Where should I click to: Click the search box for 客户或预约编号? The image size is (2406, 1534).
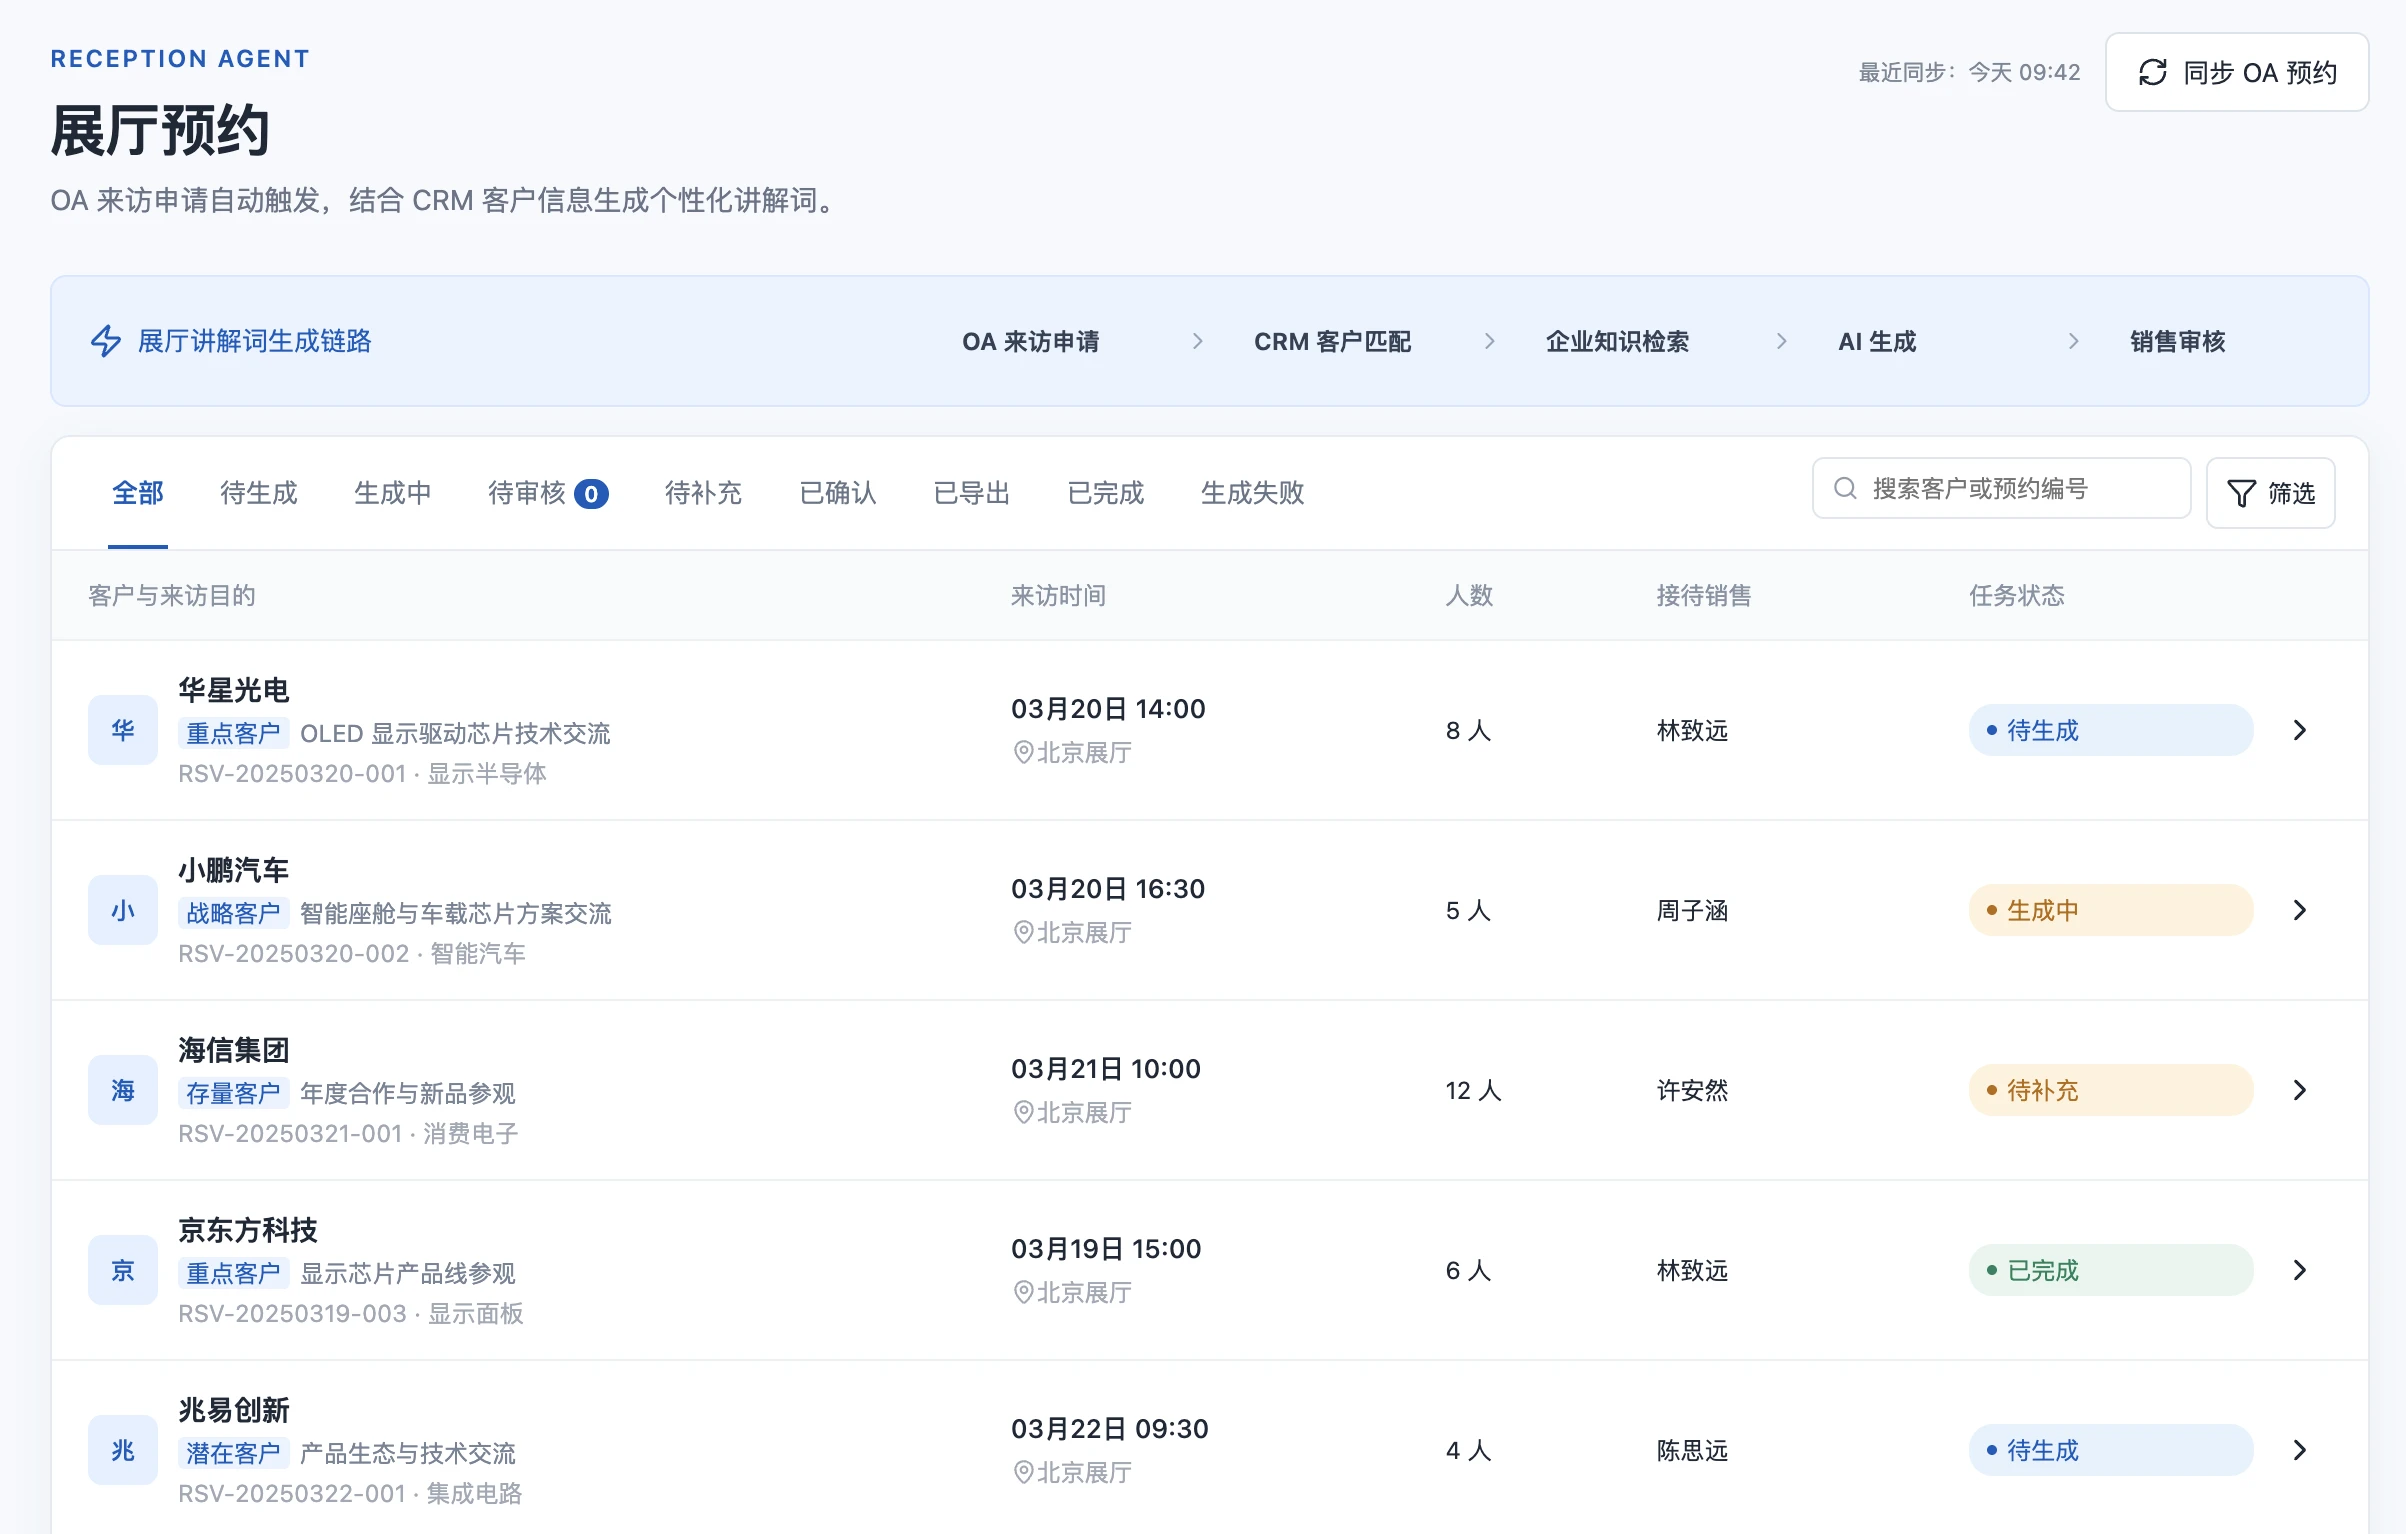coord(2001,488)
